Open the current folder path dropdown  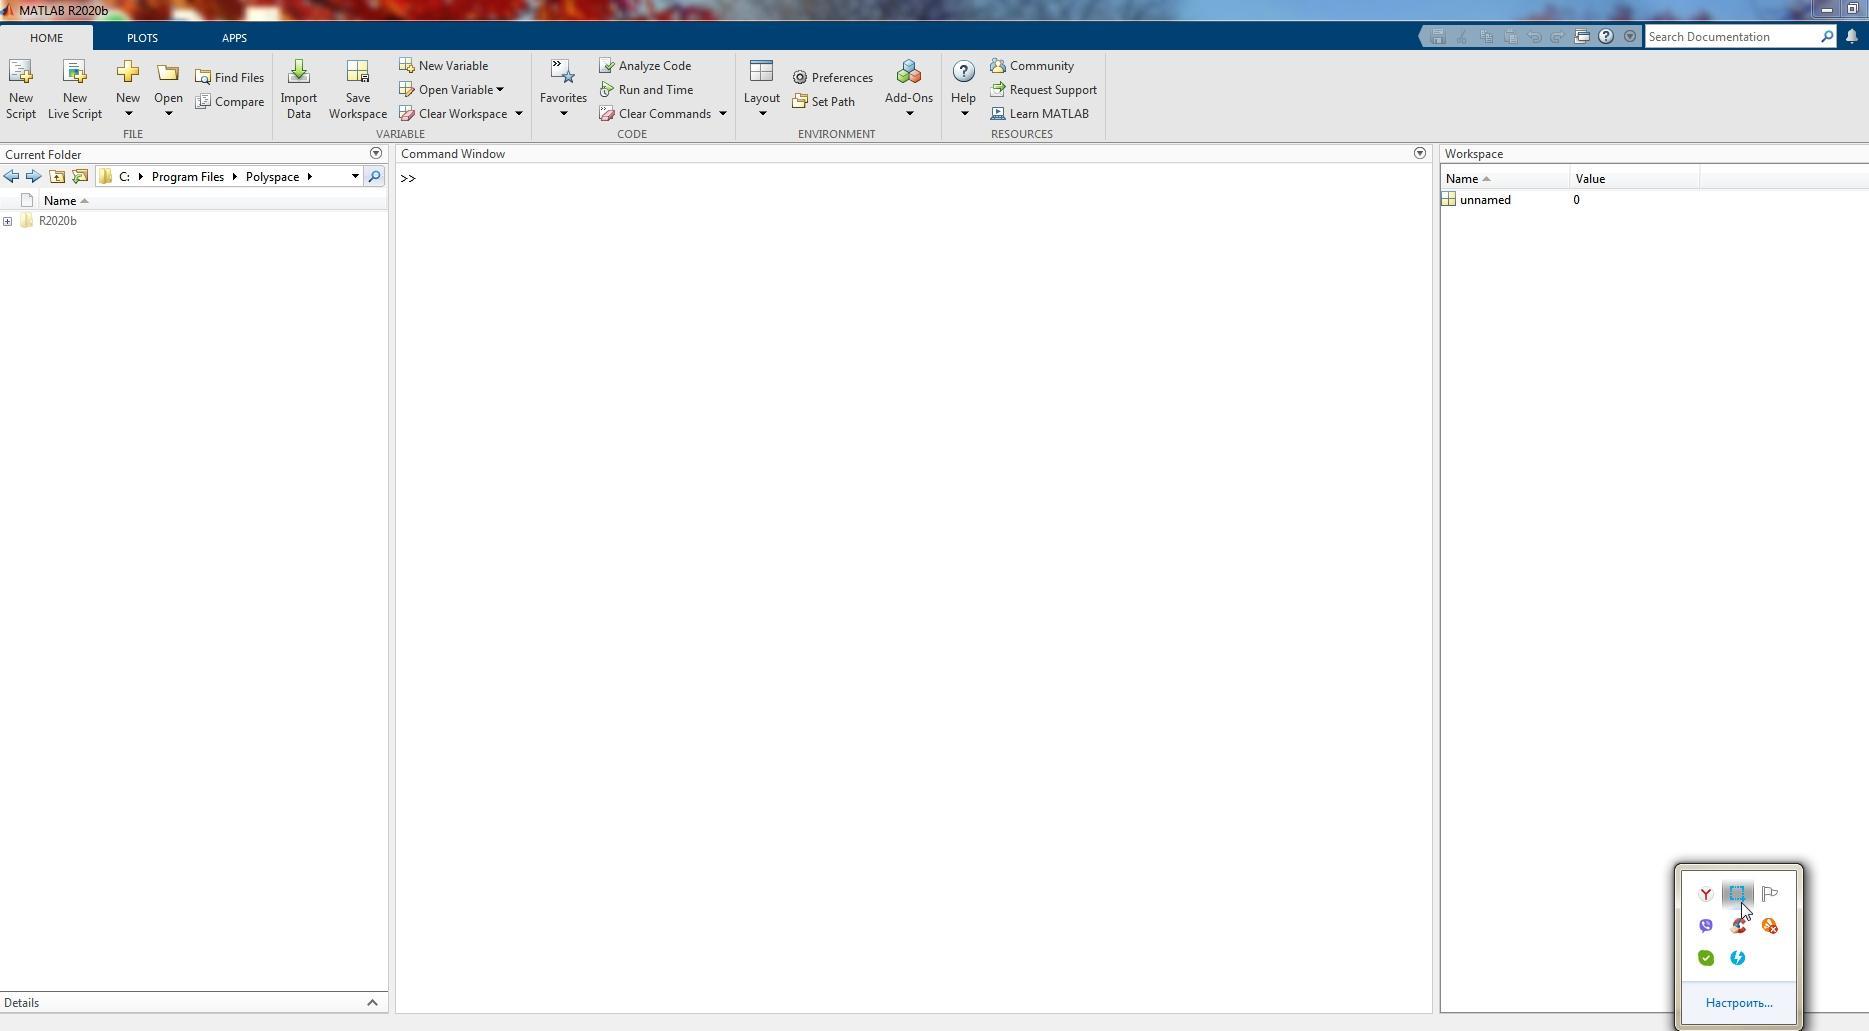(x=355, y=177)
